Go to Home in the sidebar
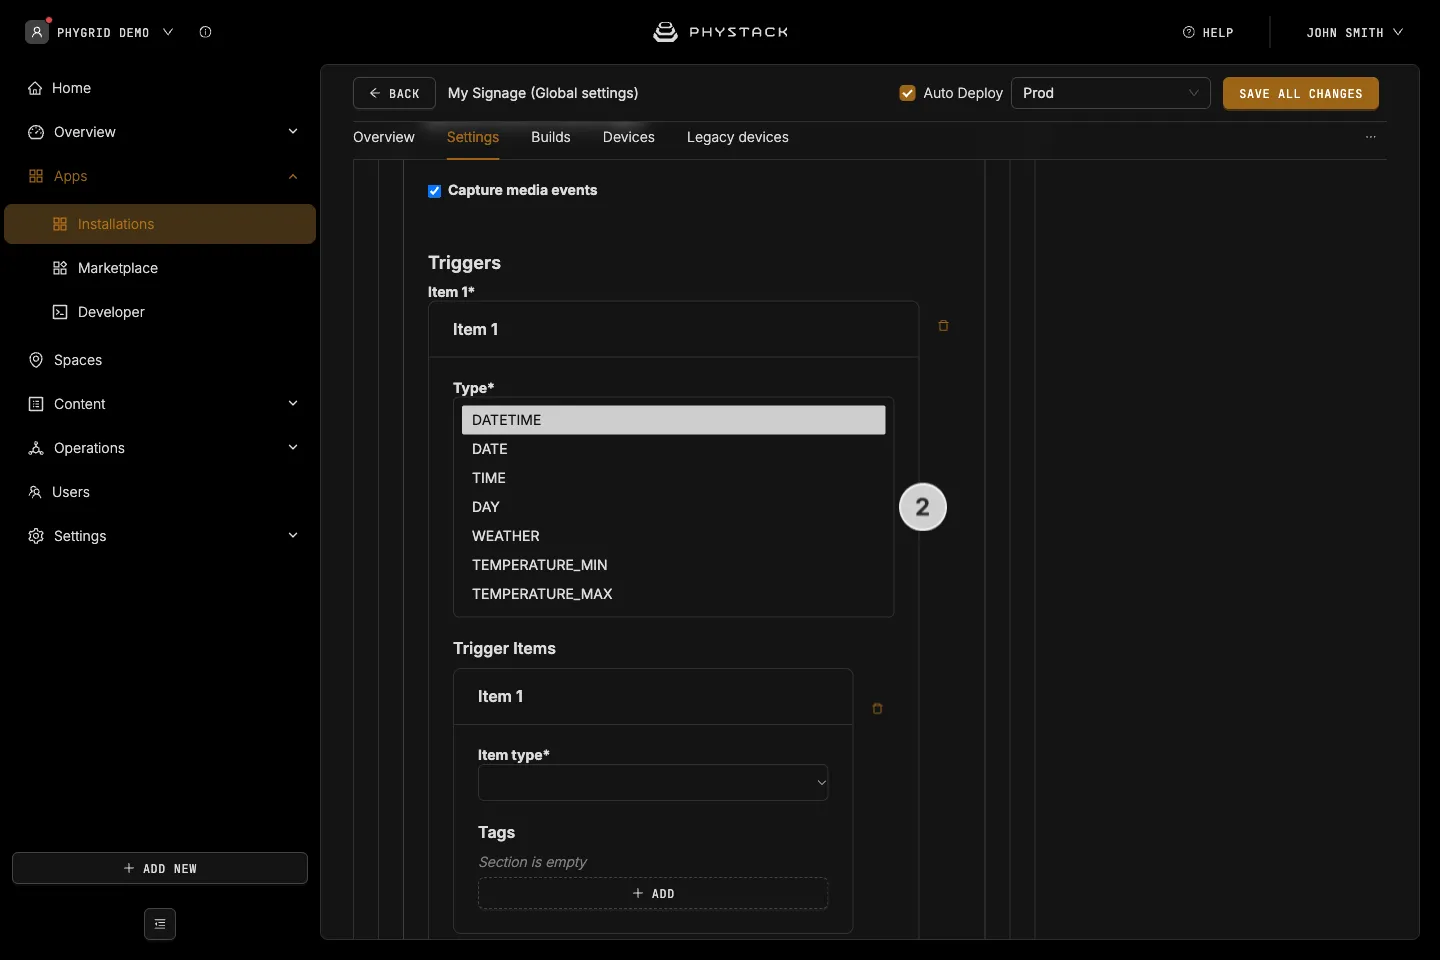This screenshot has height=960, width=1440. pos(160,88)
